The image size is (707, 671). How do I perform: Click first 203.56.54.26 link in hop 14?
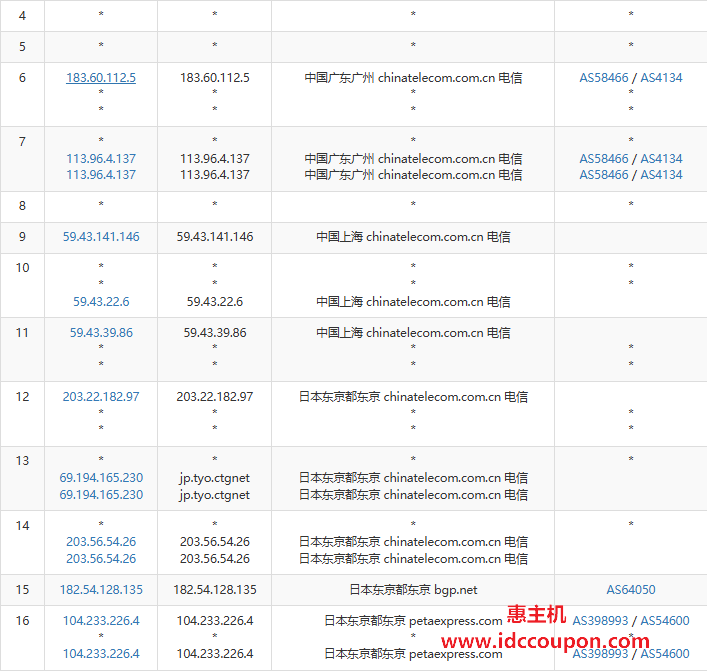tap(101, 542)
